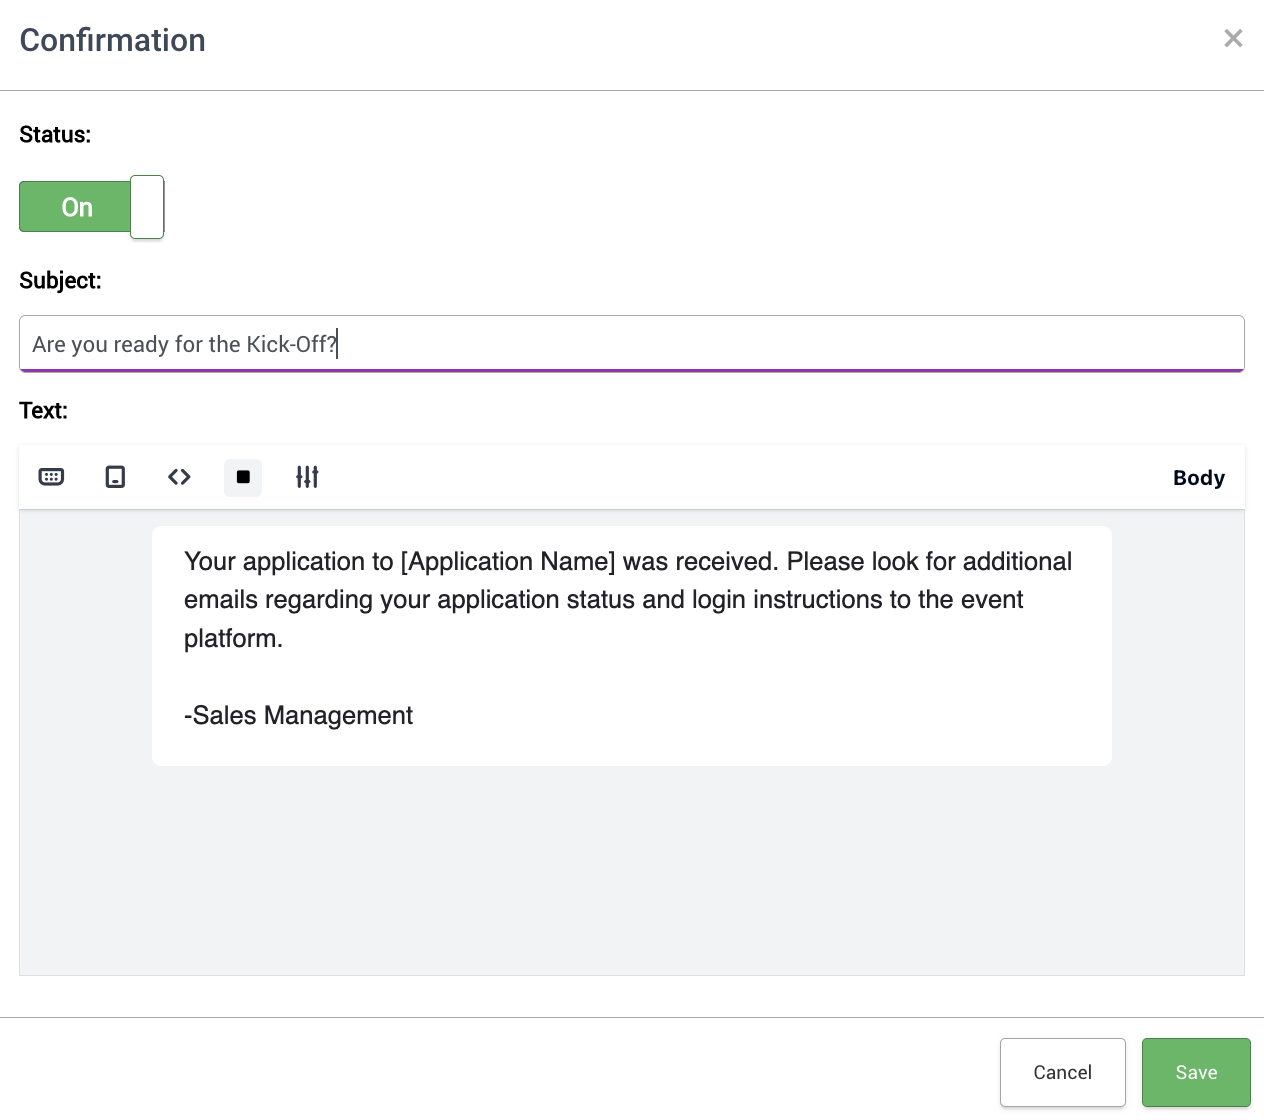Image resolution: width=1264 pixels, height=1120 pixels.
Task: Open the sliders settings icon
Action: coord(307,477)
